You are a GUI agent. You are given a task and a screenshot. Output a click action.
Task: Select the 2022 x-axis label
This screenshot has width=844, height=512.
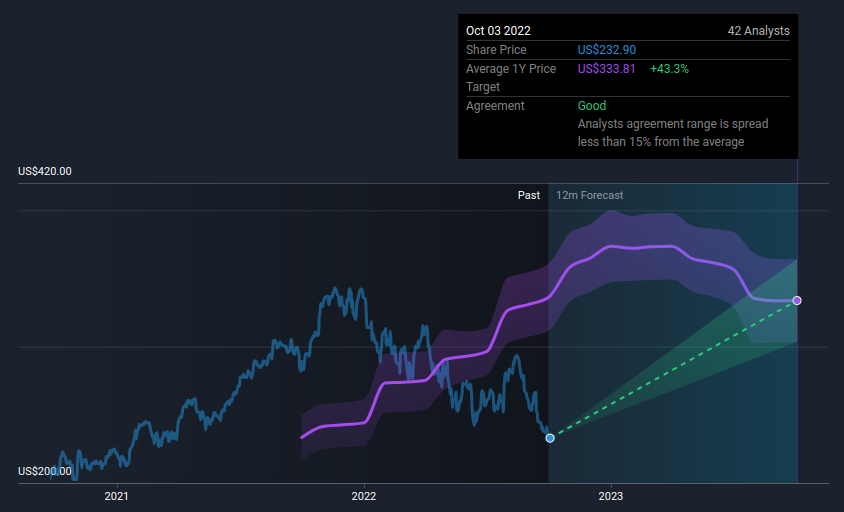364,496
